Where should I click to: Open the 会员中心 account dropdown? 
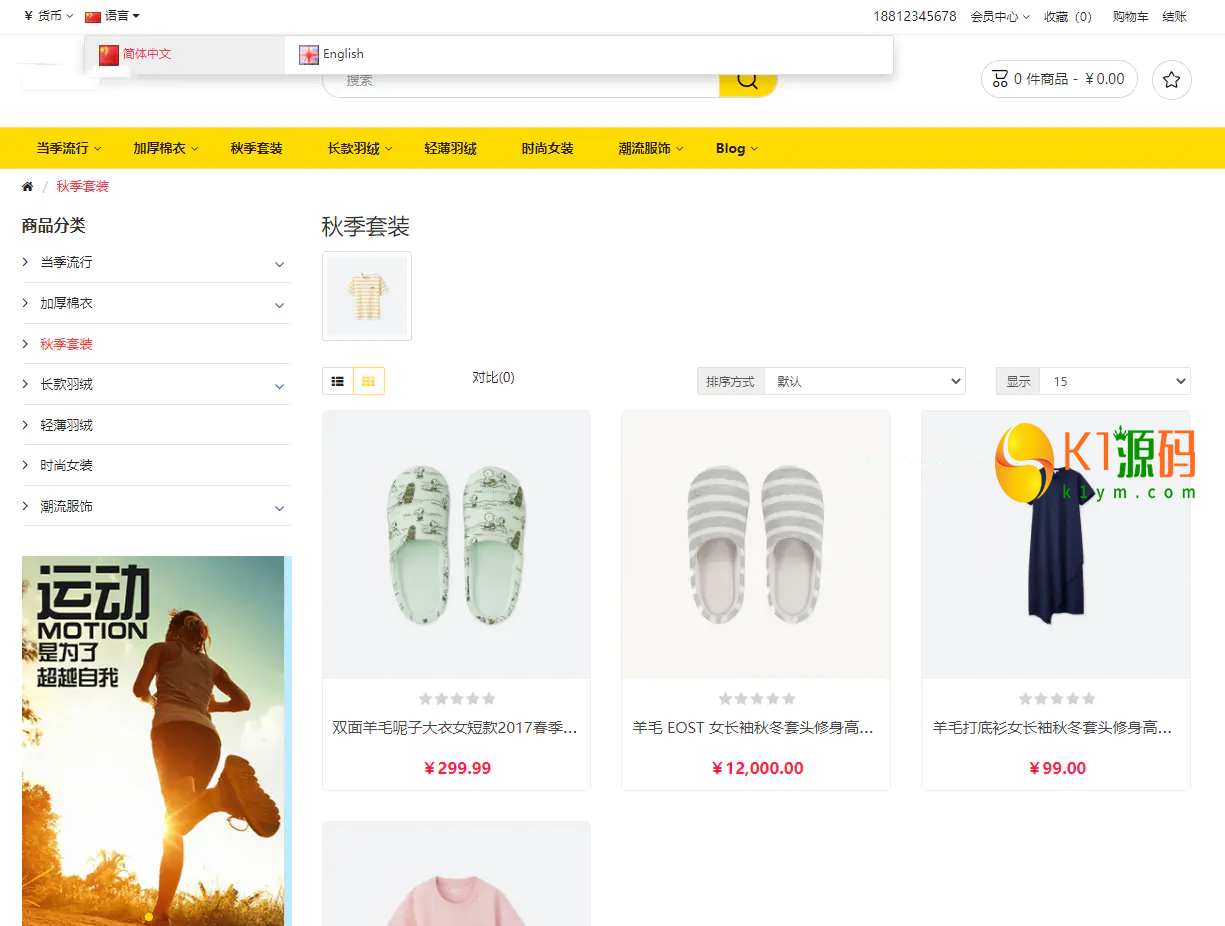[1000, 17]
